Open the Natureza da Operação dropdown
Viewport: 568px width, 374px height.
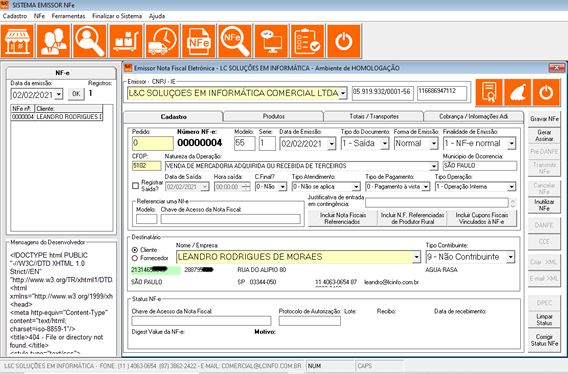coord(434,166)
